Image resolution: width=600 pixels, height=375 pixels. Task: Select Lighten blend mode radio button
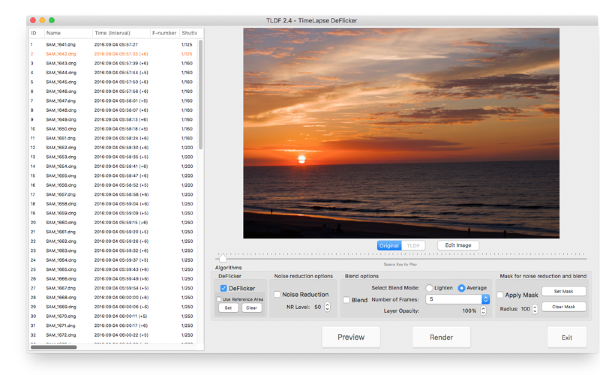(x=429, y=288)
